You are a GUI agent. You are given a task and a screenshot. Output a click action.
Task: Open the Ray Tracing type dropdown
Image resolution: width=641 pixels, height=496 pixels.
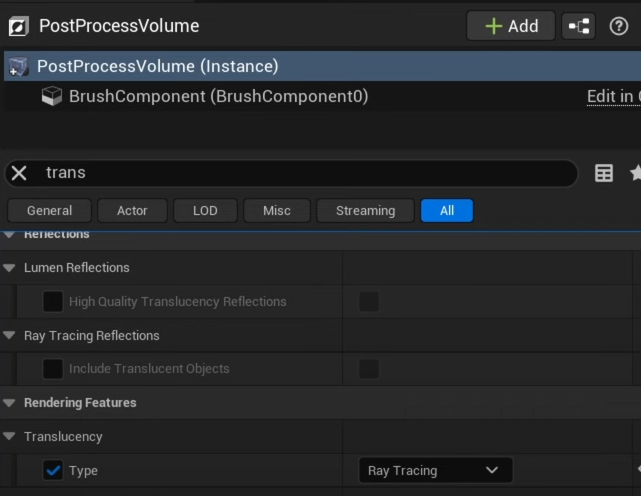pyautogui.click(x=435, y=470)
